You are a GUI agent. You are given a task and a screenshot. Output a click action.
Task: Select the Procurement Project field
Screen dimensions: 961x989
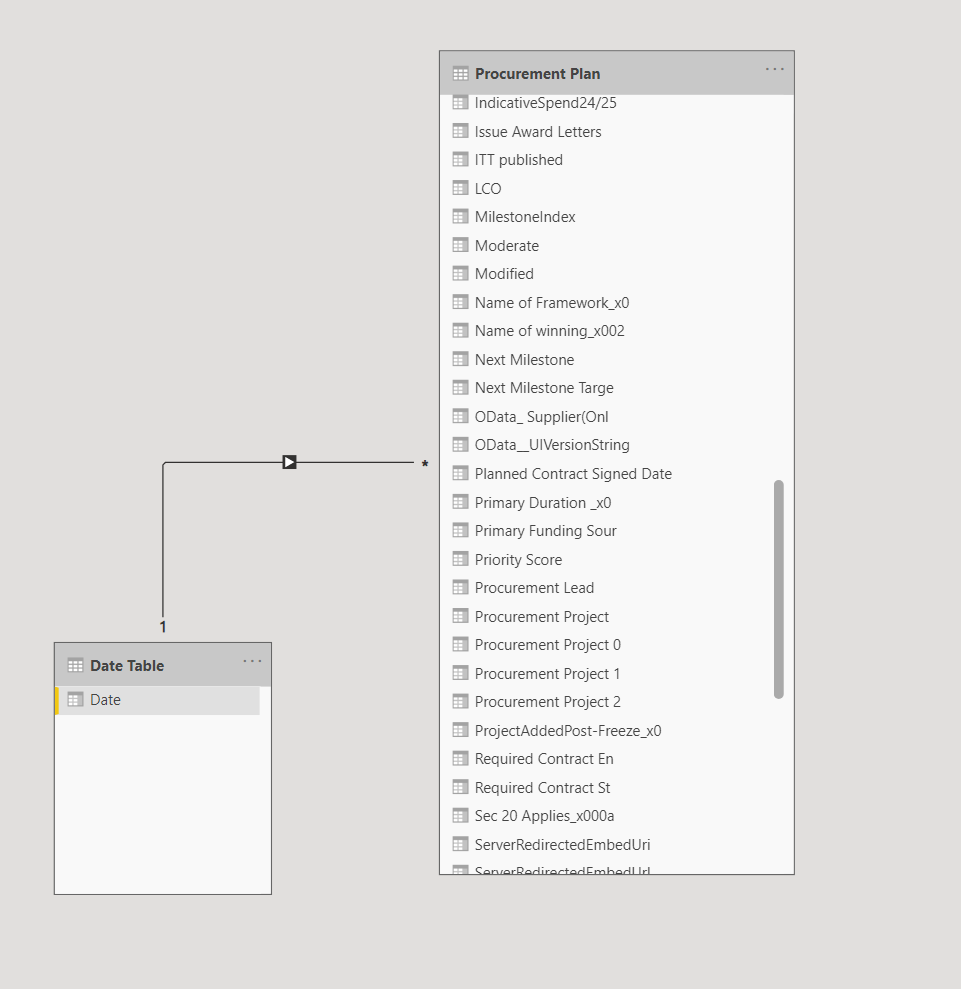click(x=542, y=617)
